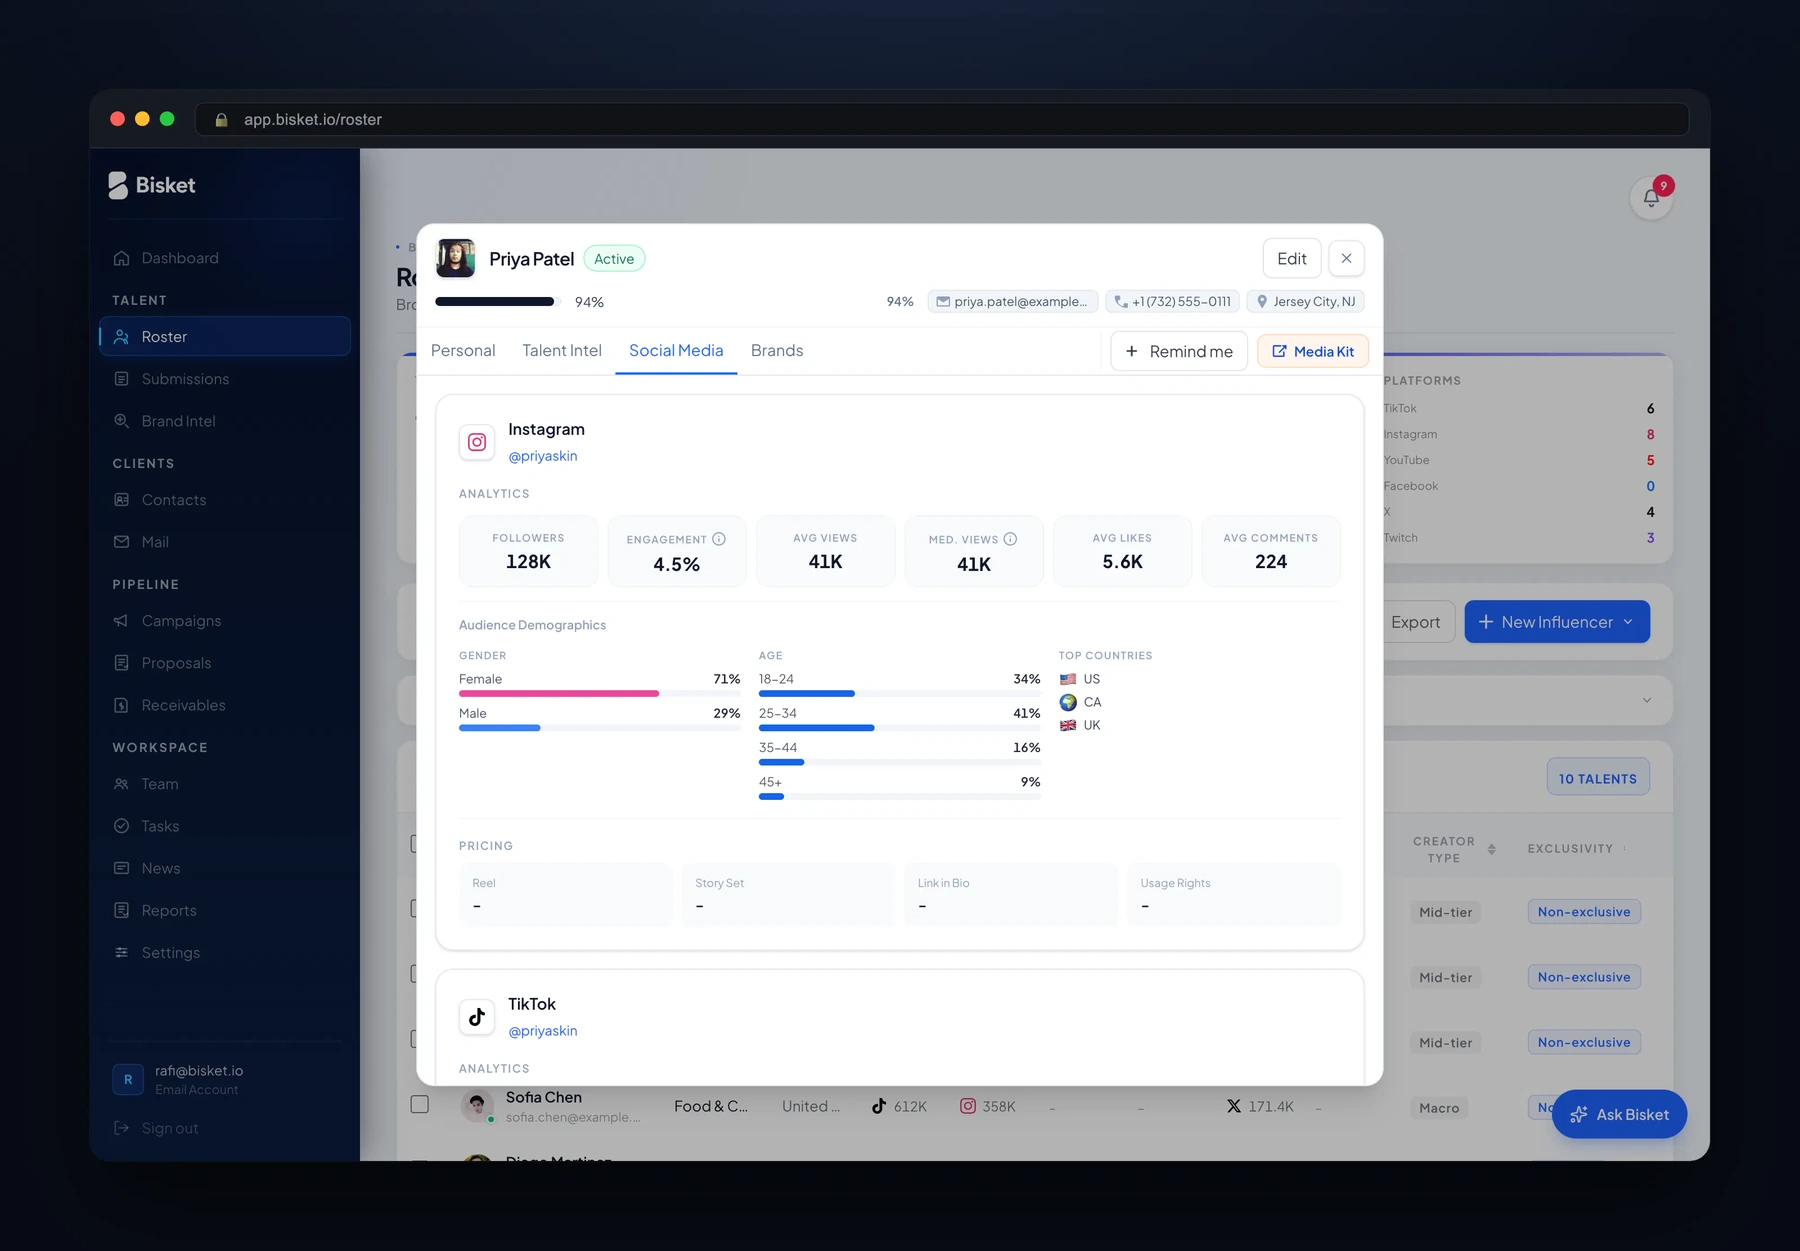This screenshot has height=1251, width=1800.
Task: Switch to the Personal tab
Action: pos(463,351)
